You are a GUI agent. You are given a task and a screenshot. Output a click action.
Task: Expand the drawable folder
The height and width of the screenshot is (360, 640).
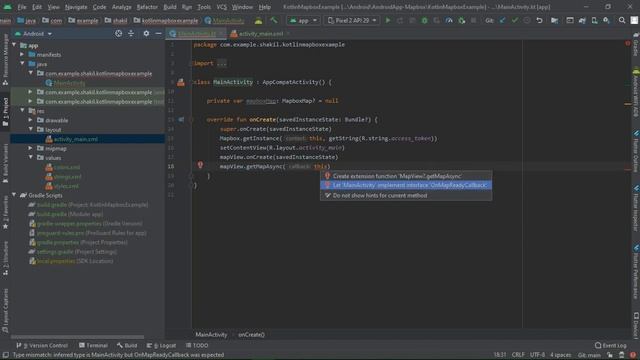click(31, 120)
